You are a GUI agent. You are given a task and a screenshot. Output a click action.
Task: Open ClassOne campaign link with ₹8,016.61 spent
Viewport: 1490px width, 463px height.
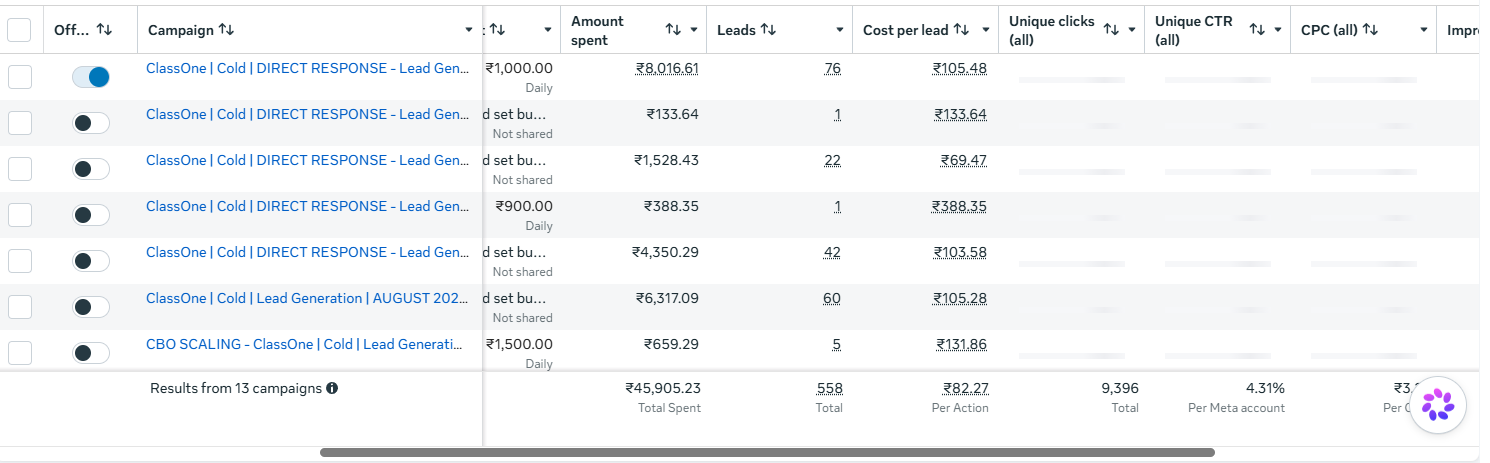308,68
